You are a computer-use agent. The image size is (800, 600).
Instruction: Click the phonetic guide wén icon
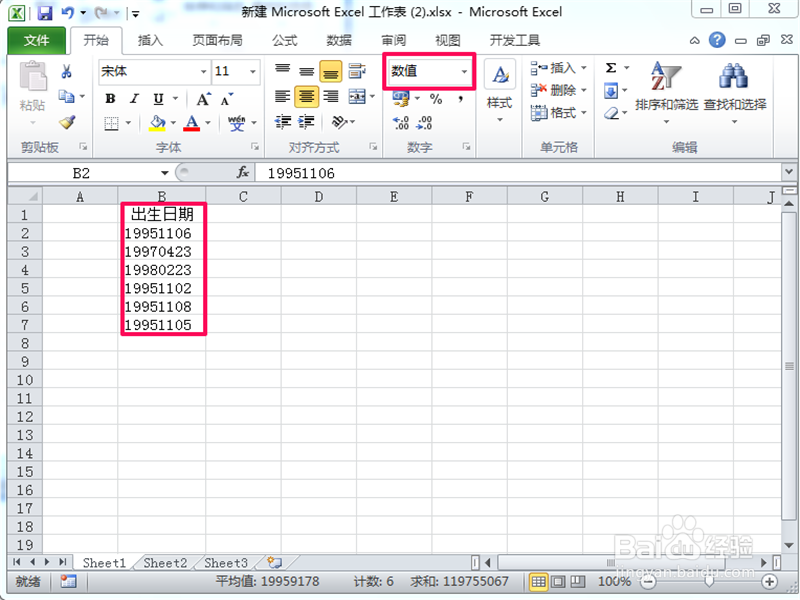click(236, 123)
